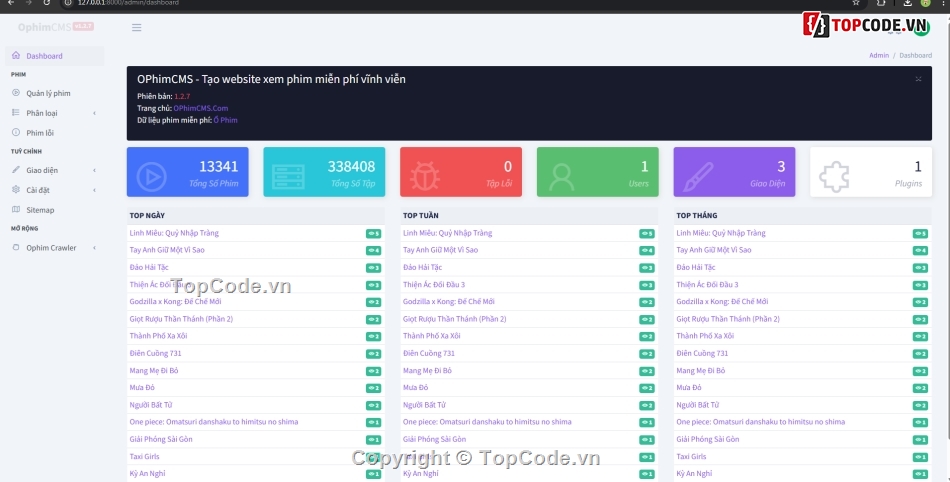Click the Cài đặt gear icon
The image size is (950, 482).
click(16, 190)
